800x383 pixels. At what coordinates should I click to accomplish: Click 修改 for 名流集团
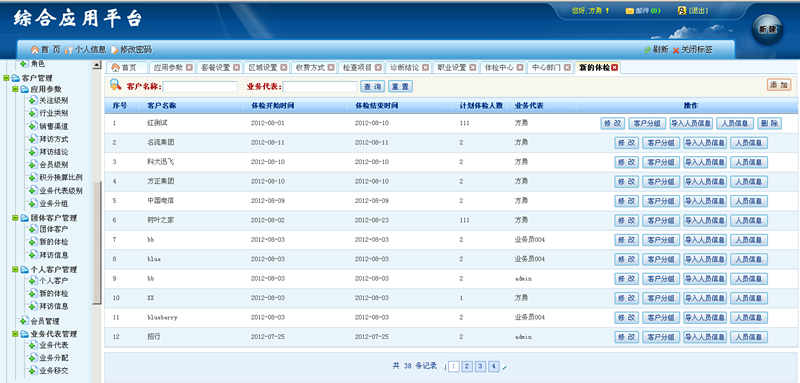click(627, 143)
